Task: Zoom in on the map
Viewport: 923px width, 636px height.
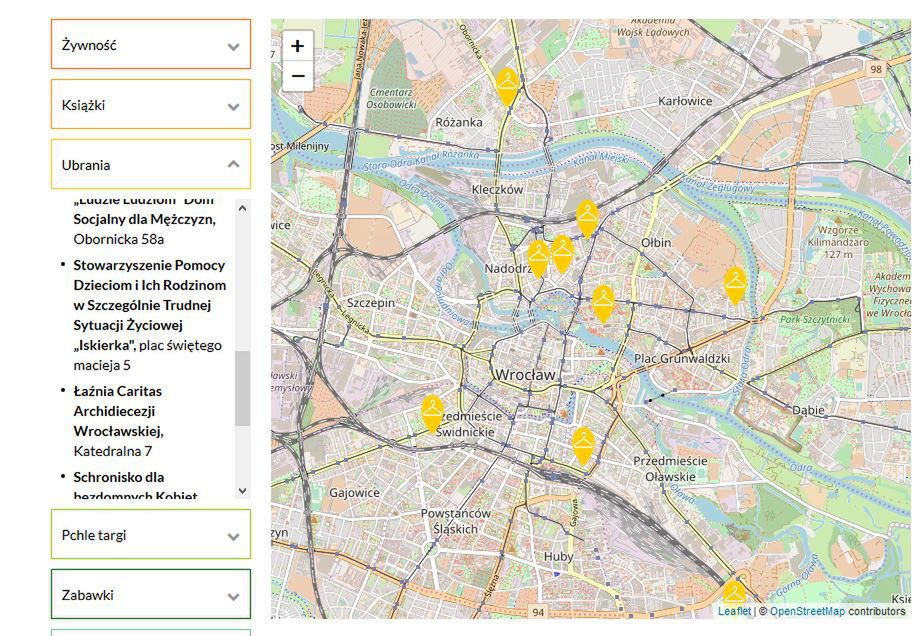Action: coord(298,46)
